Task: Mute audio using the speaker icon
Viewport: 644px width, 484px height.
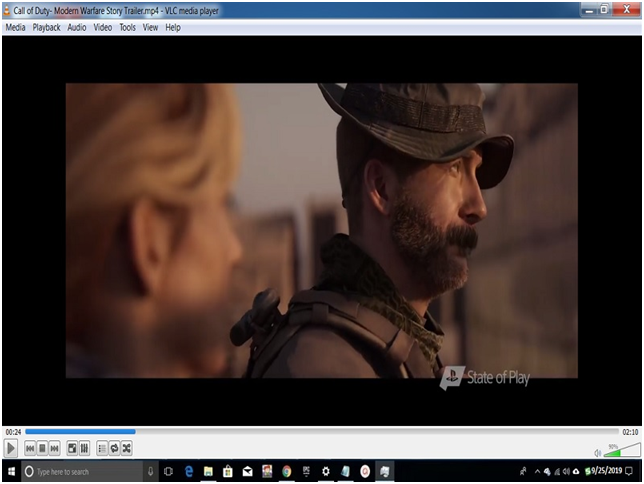Action: pos(598,453)
